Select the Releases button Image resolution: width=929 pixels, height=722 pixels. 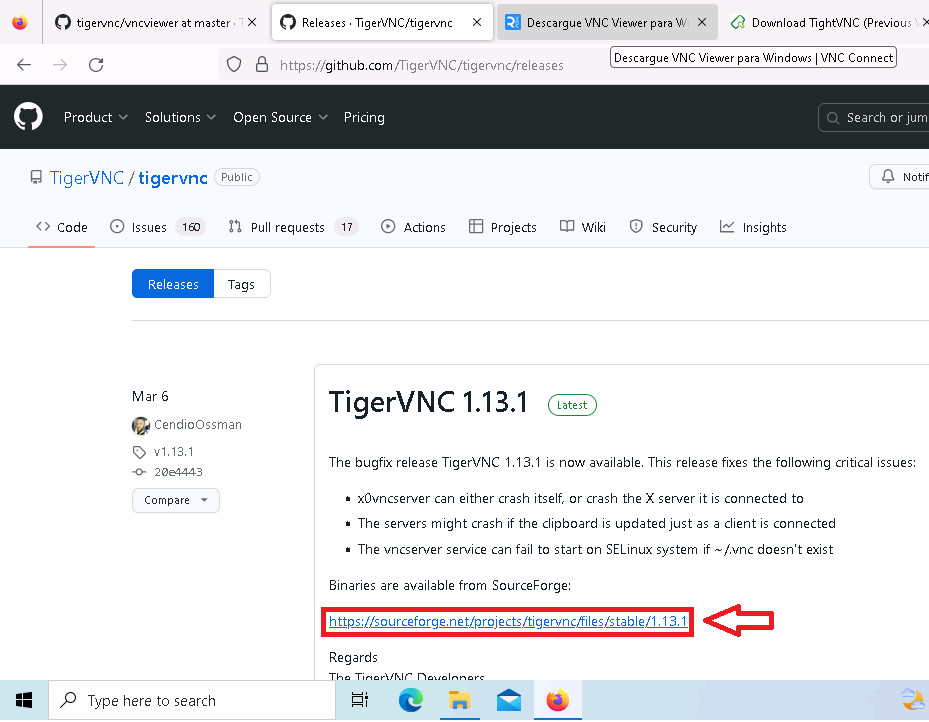coord(173,284)
